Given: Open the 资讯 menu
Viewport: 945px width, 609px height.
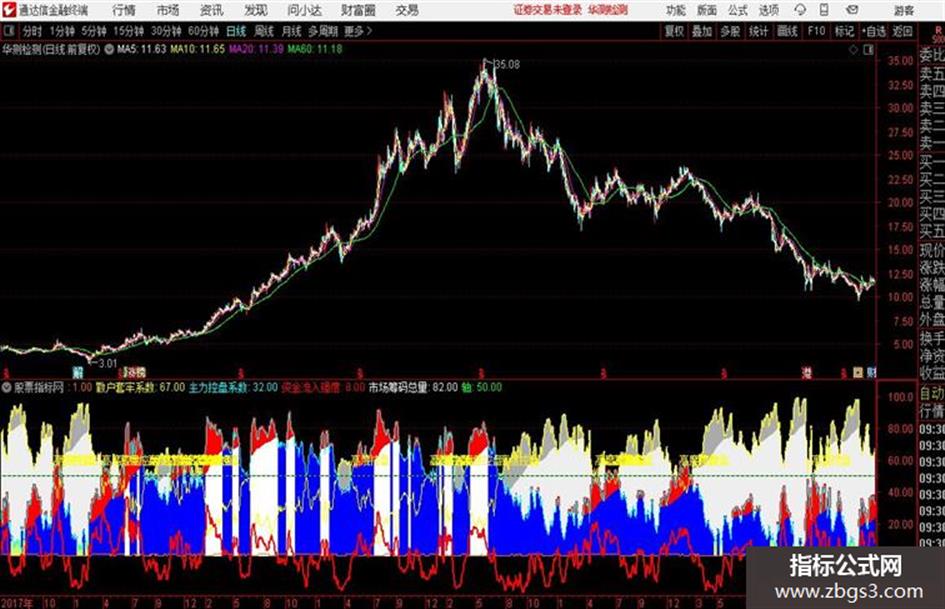Looking at the screenshot, I should point(212,10).
